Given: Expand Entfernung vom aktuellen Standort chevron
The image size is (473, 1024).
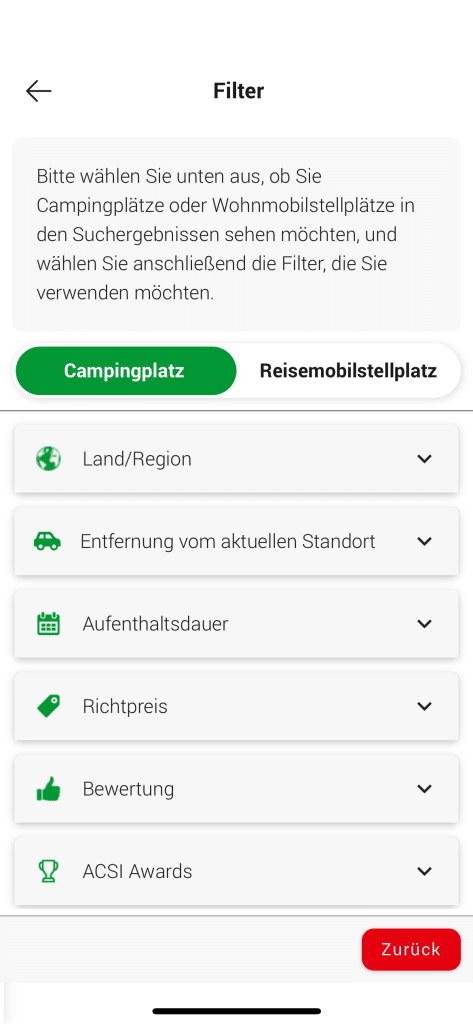Looking at the screenshot, I should pyautogui.click(x=425, y=541).
